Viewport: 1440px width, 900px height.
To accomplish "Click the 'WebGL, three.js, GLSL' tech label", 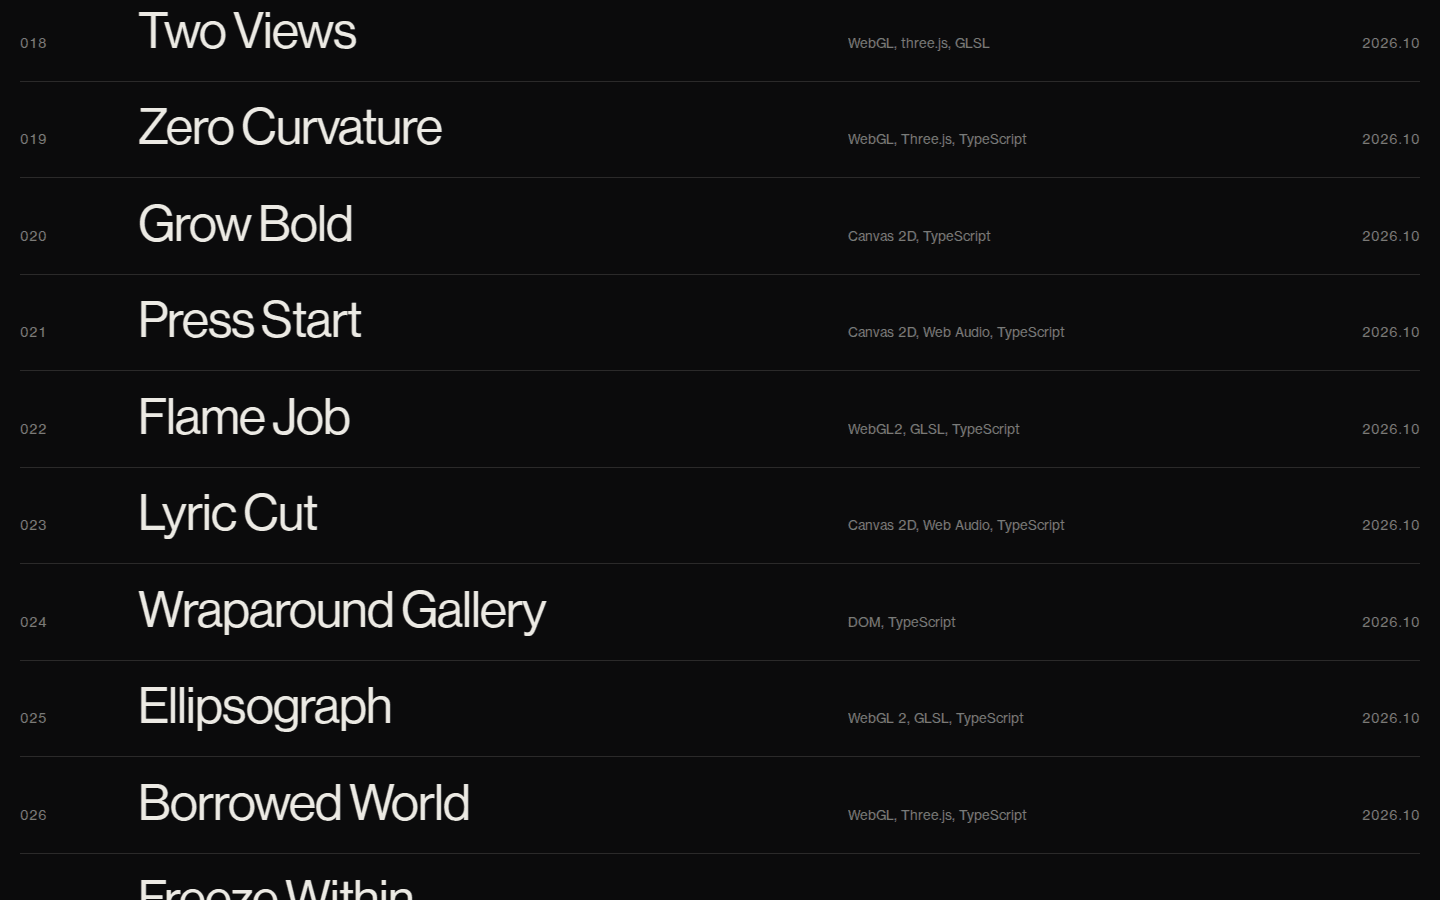I will 918,43.
